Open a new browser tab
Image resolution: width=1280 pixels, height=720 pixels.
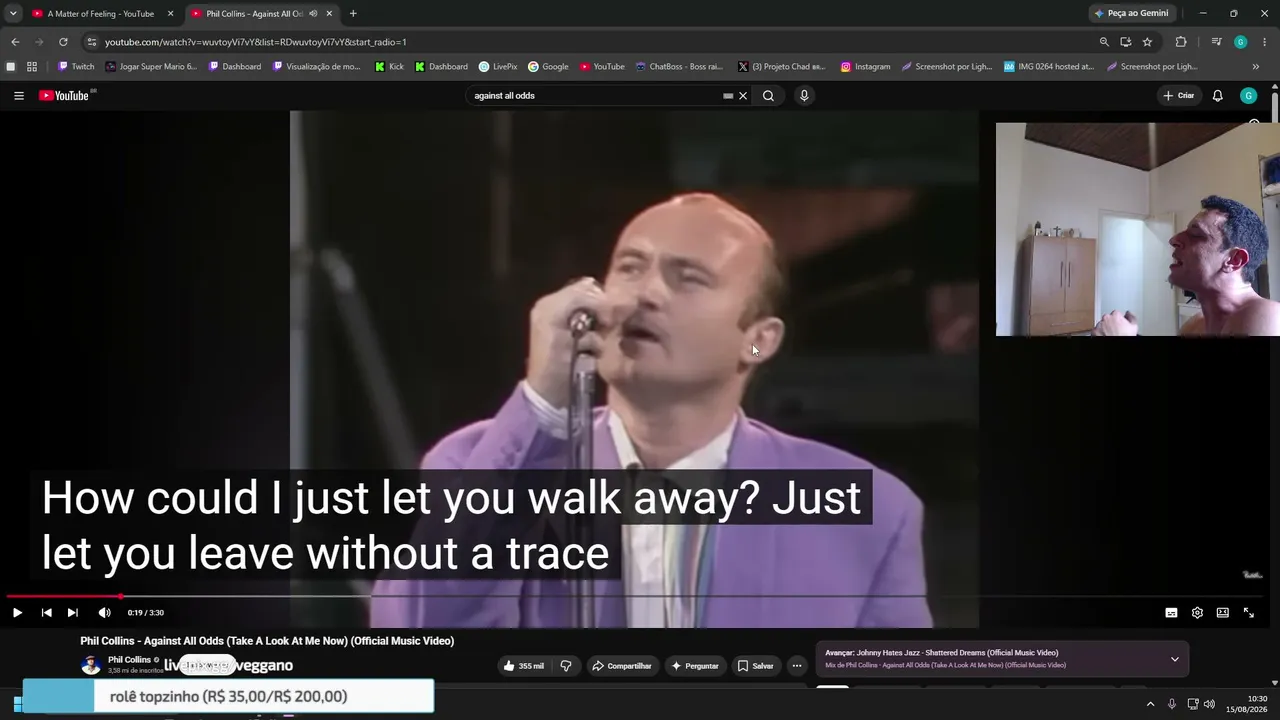pos(353,14)
